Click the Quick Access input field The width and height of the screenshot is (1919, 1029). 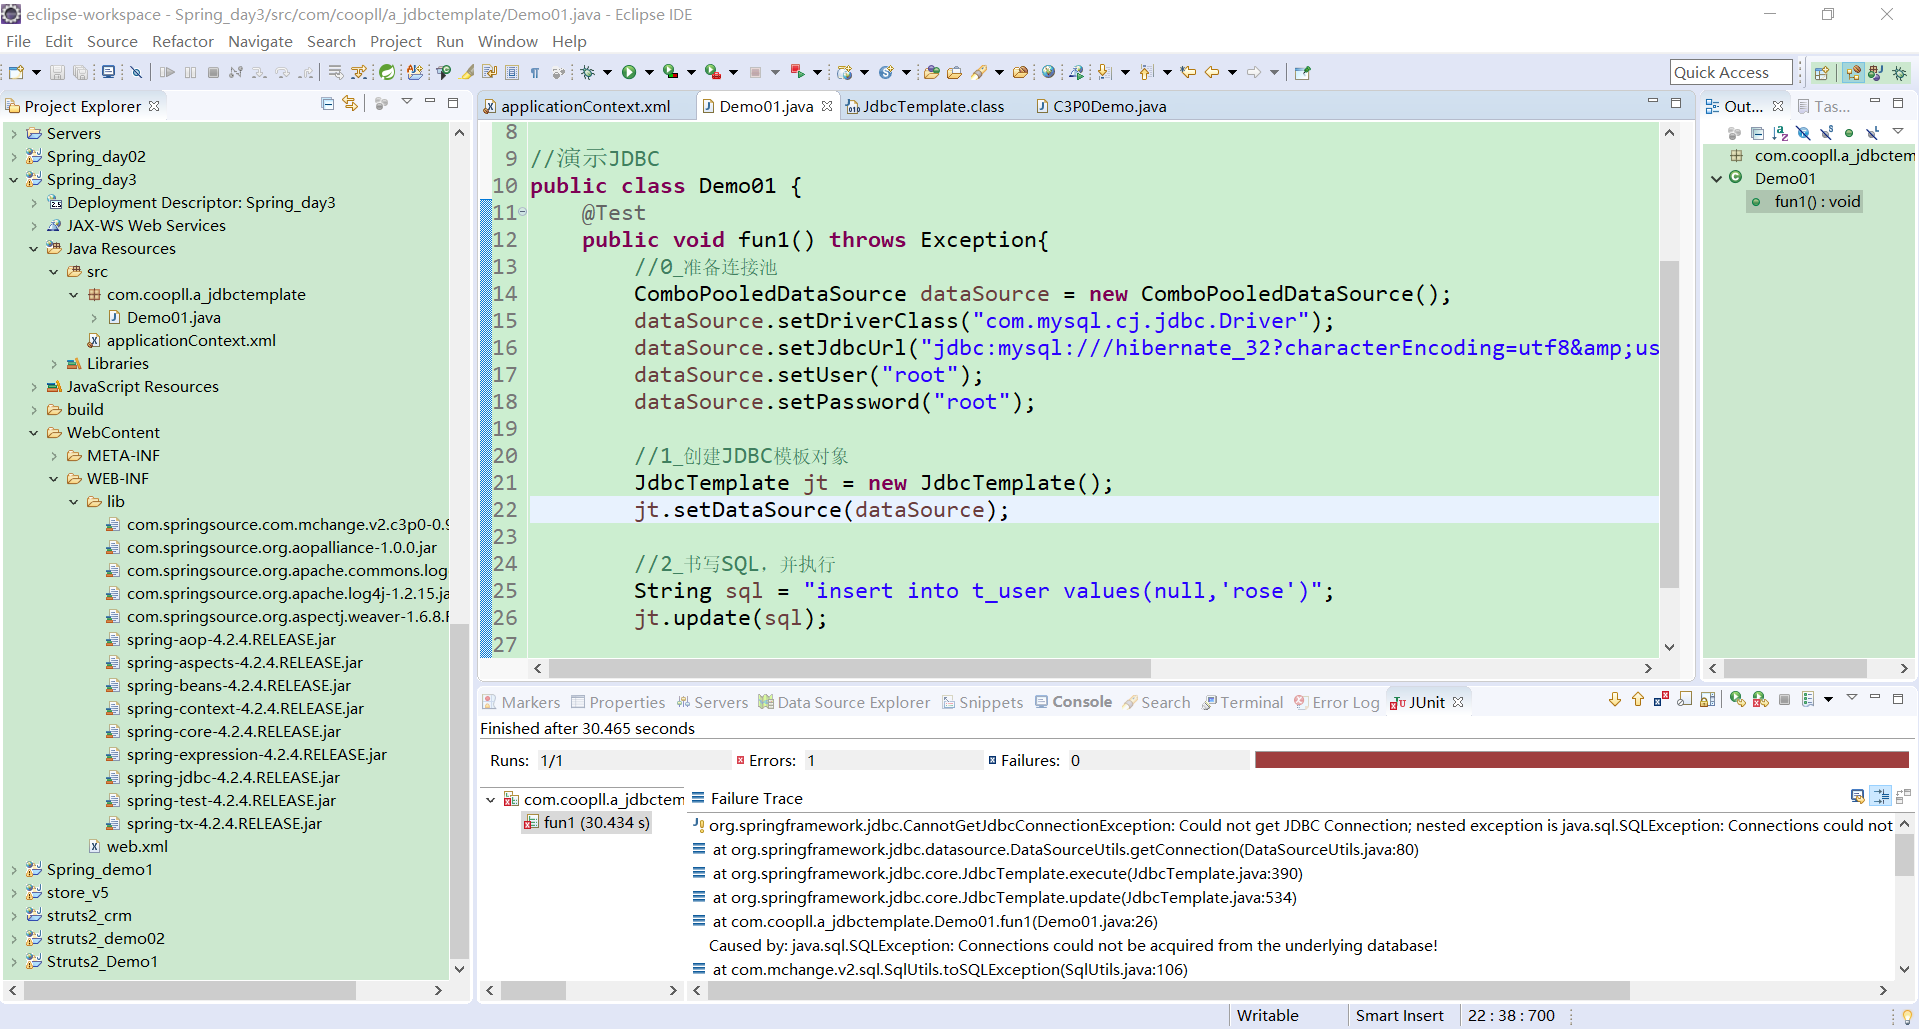tap(1731, 72)
